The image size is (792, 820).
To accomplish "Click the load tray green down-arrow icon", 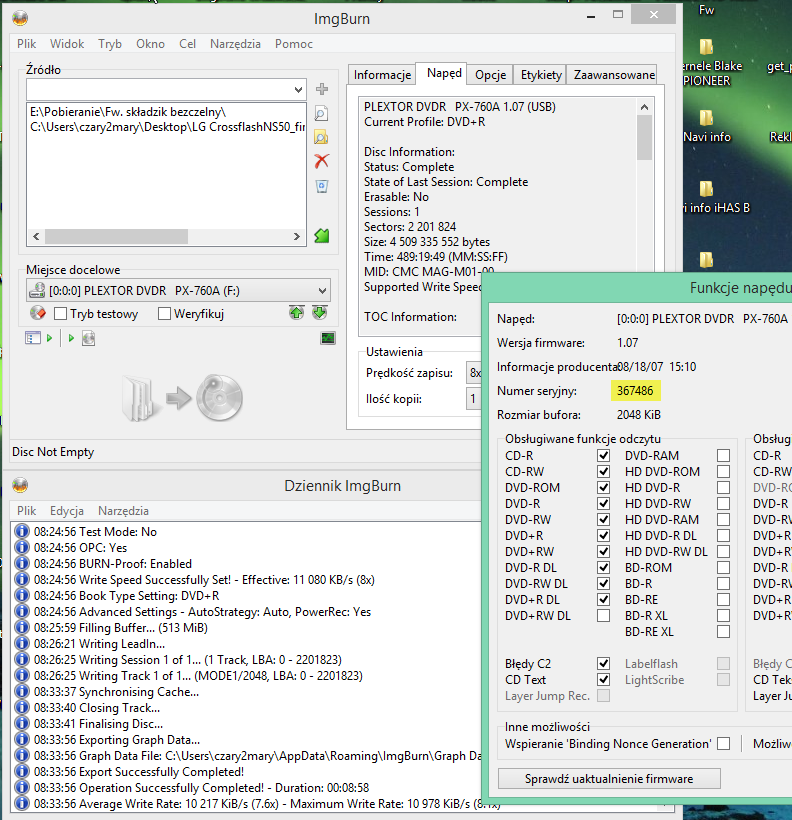I will [320, 313].
